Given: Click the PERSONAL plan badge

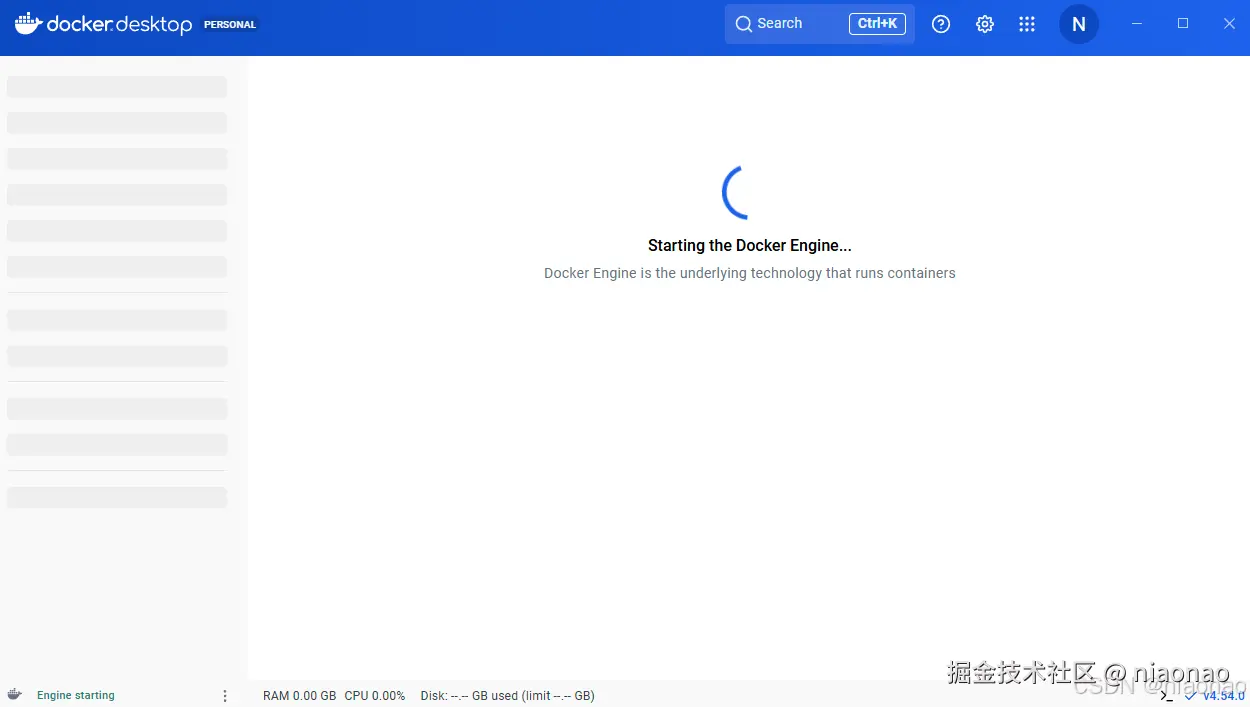Looking at the screenshot, I should (x=230, y=25).
